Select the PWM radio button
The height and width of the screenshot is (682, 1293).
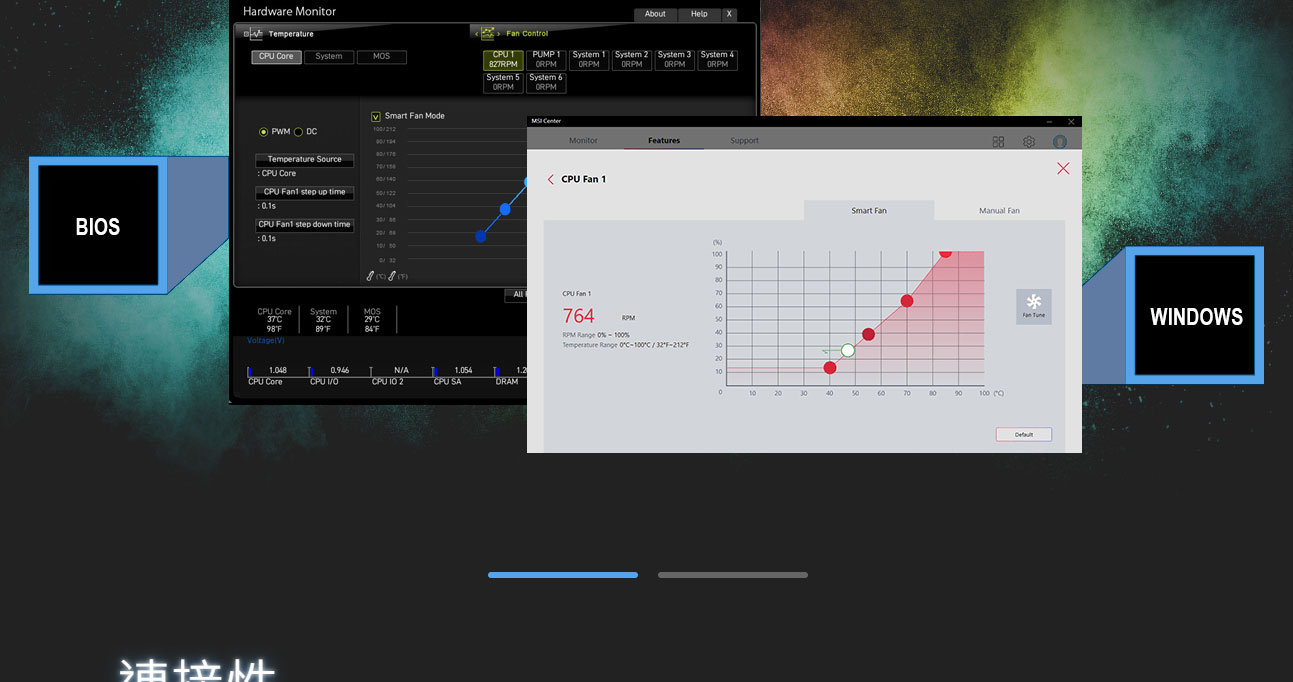point(264,132)
